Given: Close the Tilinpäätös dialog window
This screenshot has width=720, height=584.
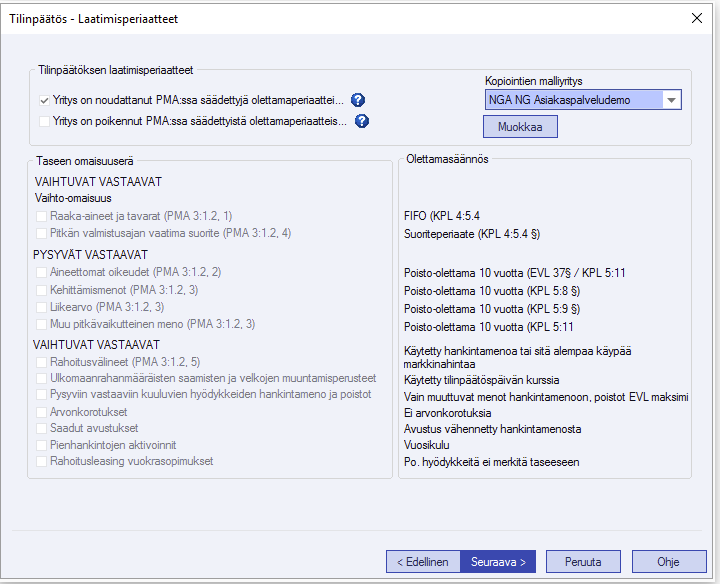Looking at the screenshot, I should point(696,18).
